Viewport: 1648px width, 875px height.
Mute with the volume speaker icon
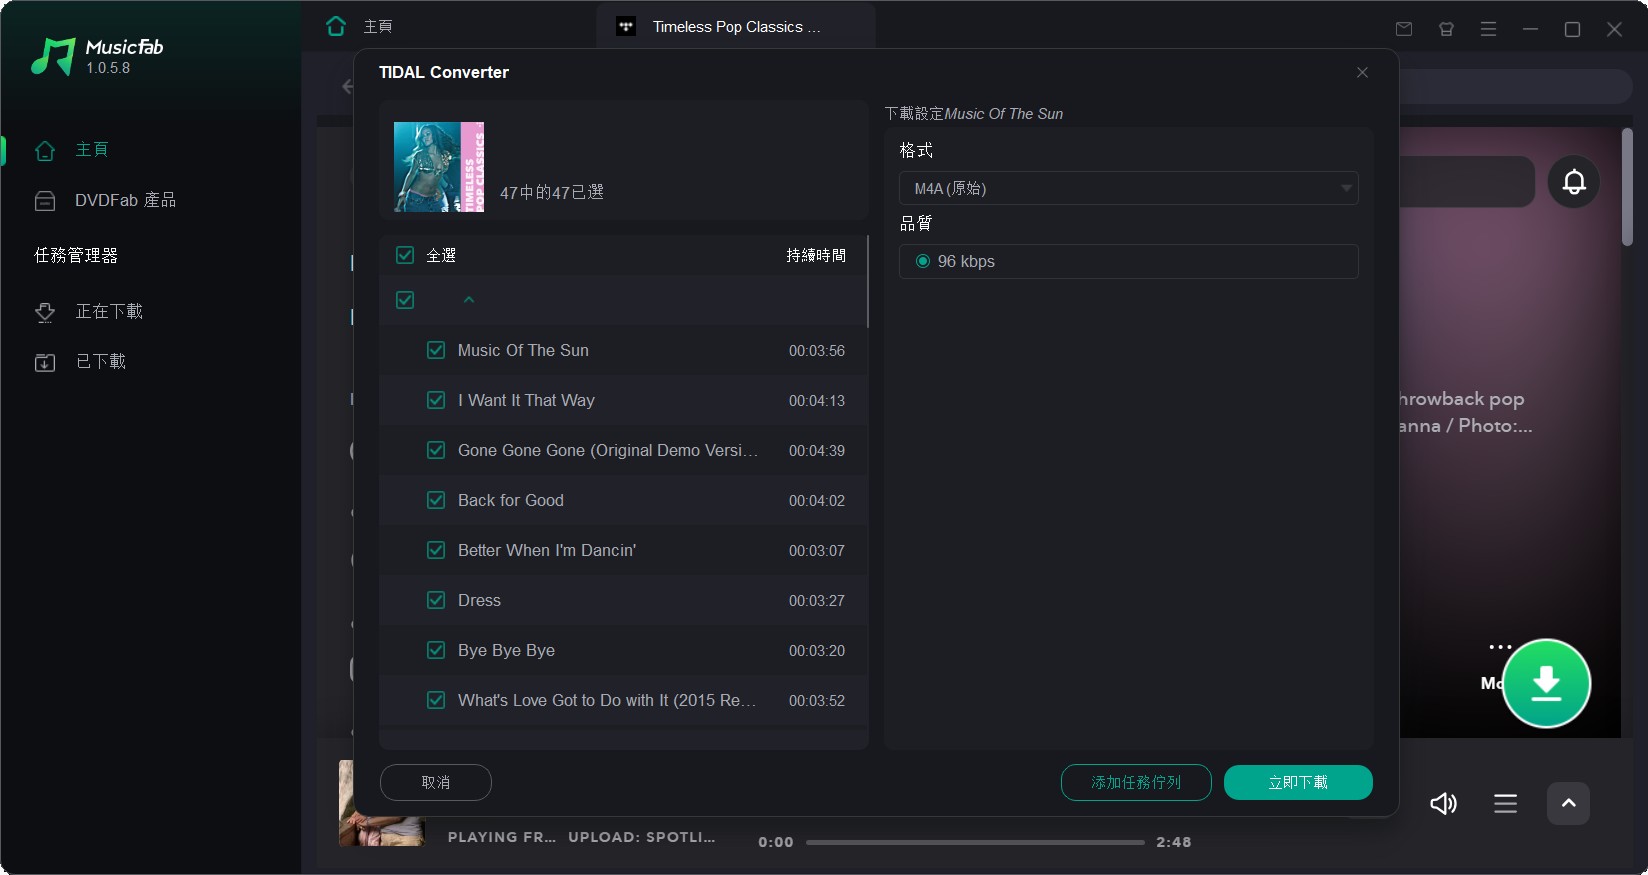tap(1443, 803)
